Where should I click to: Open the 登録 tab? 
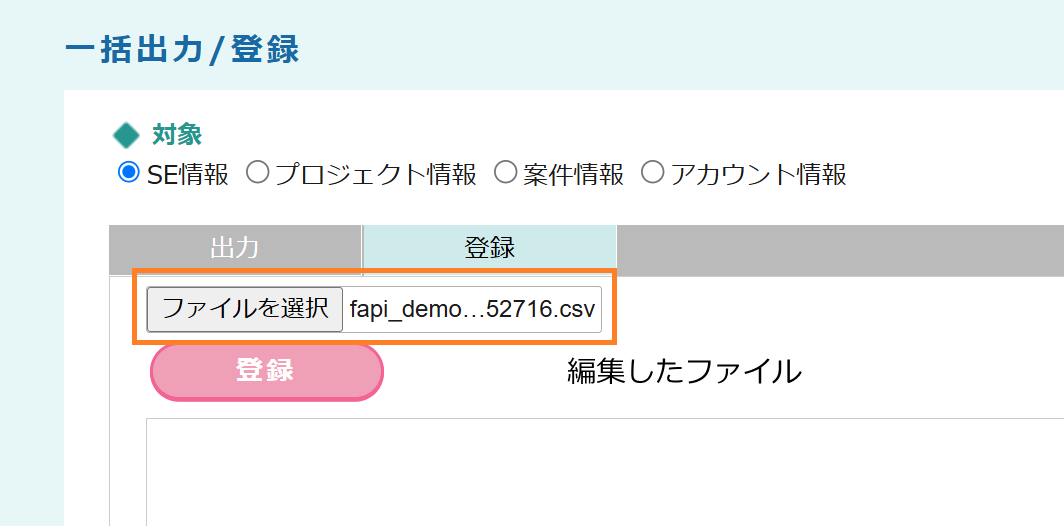[489, 248]
